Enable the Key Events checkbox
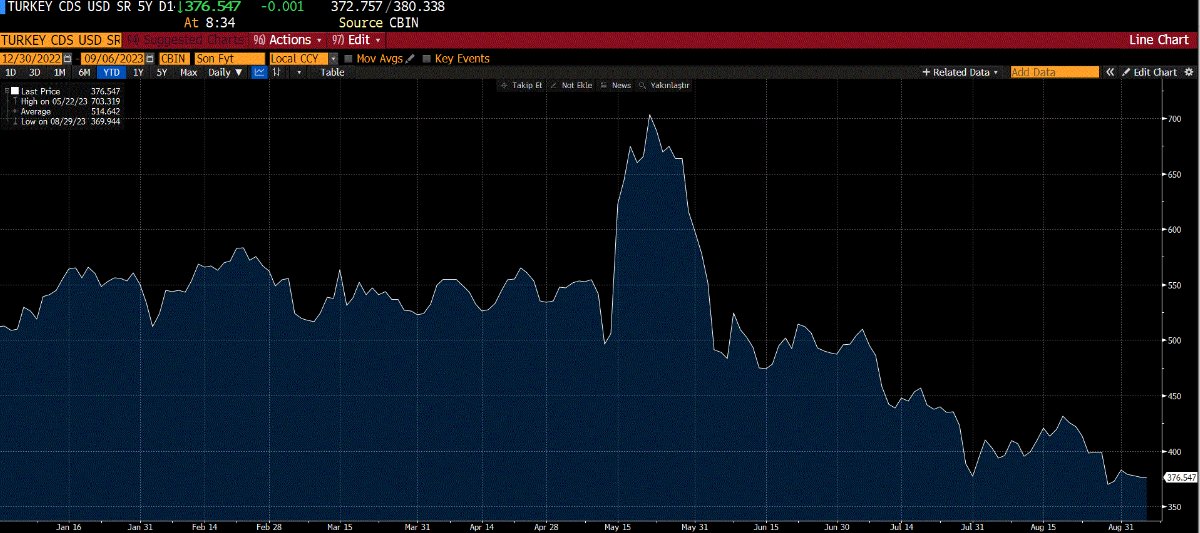Image resolution: width=1200 pixels, height=533 pixels. 426,59
